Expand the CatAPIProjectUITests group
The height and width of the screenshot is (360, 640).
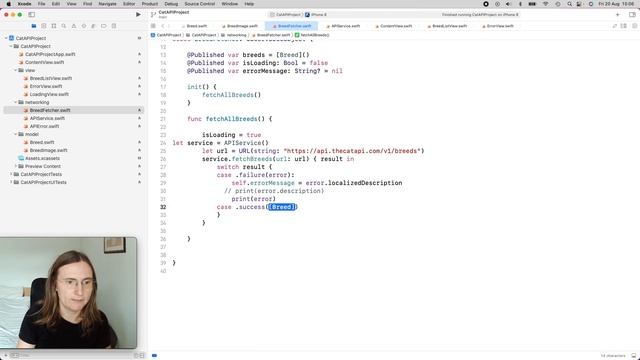tap(11, 182)
